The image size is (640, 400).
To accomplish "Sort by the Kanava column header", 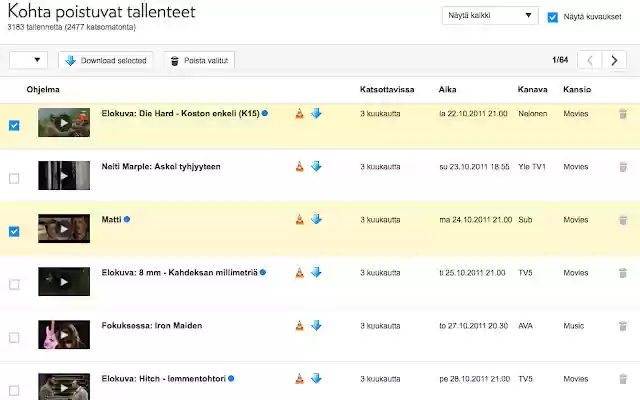I will coord(532,89).
